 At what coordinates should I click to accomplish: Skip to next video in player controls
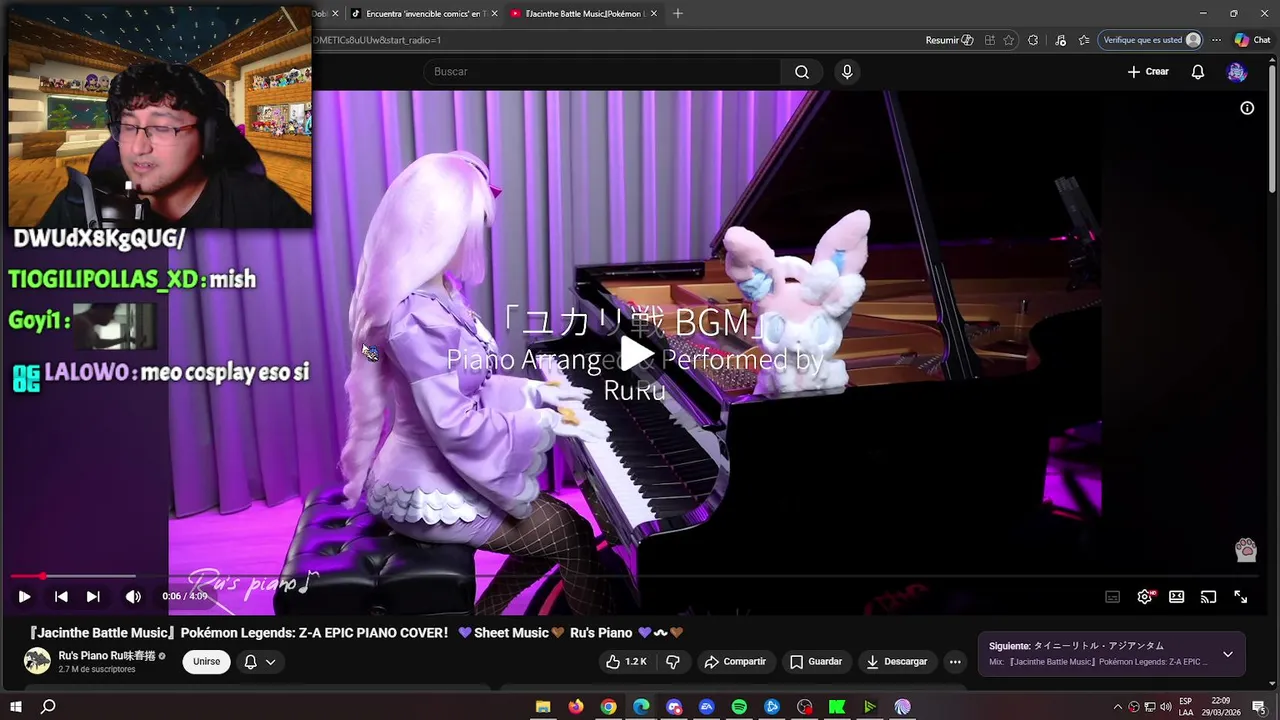(93, 597)
